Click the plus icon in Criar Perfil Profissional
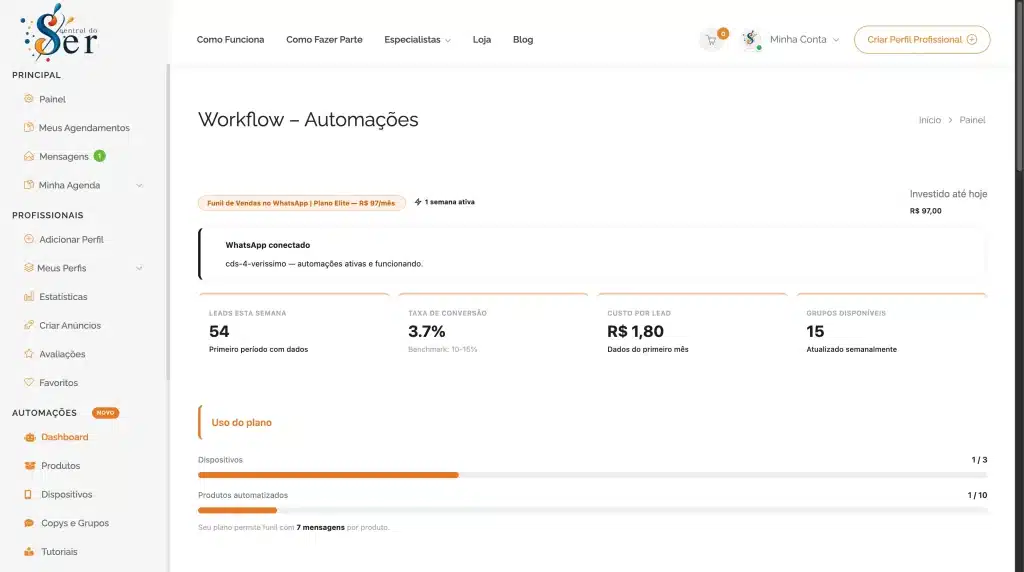Image resolution: width=1024 pixels, height=572 pixels. [972, 39]
